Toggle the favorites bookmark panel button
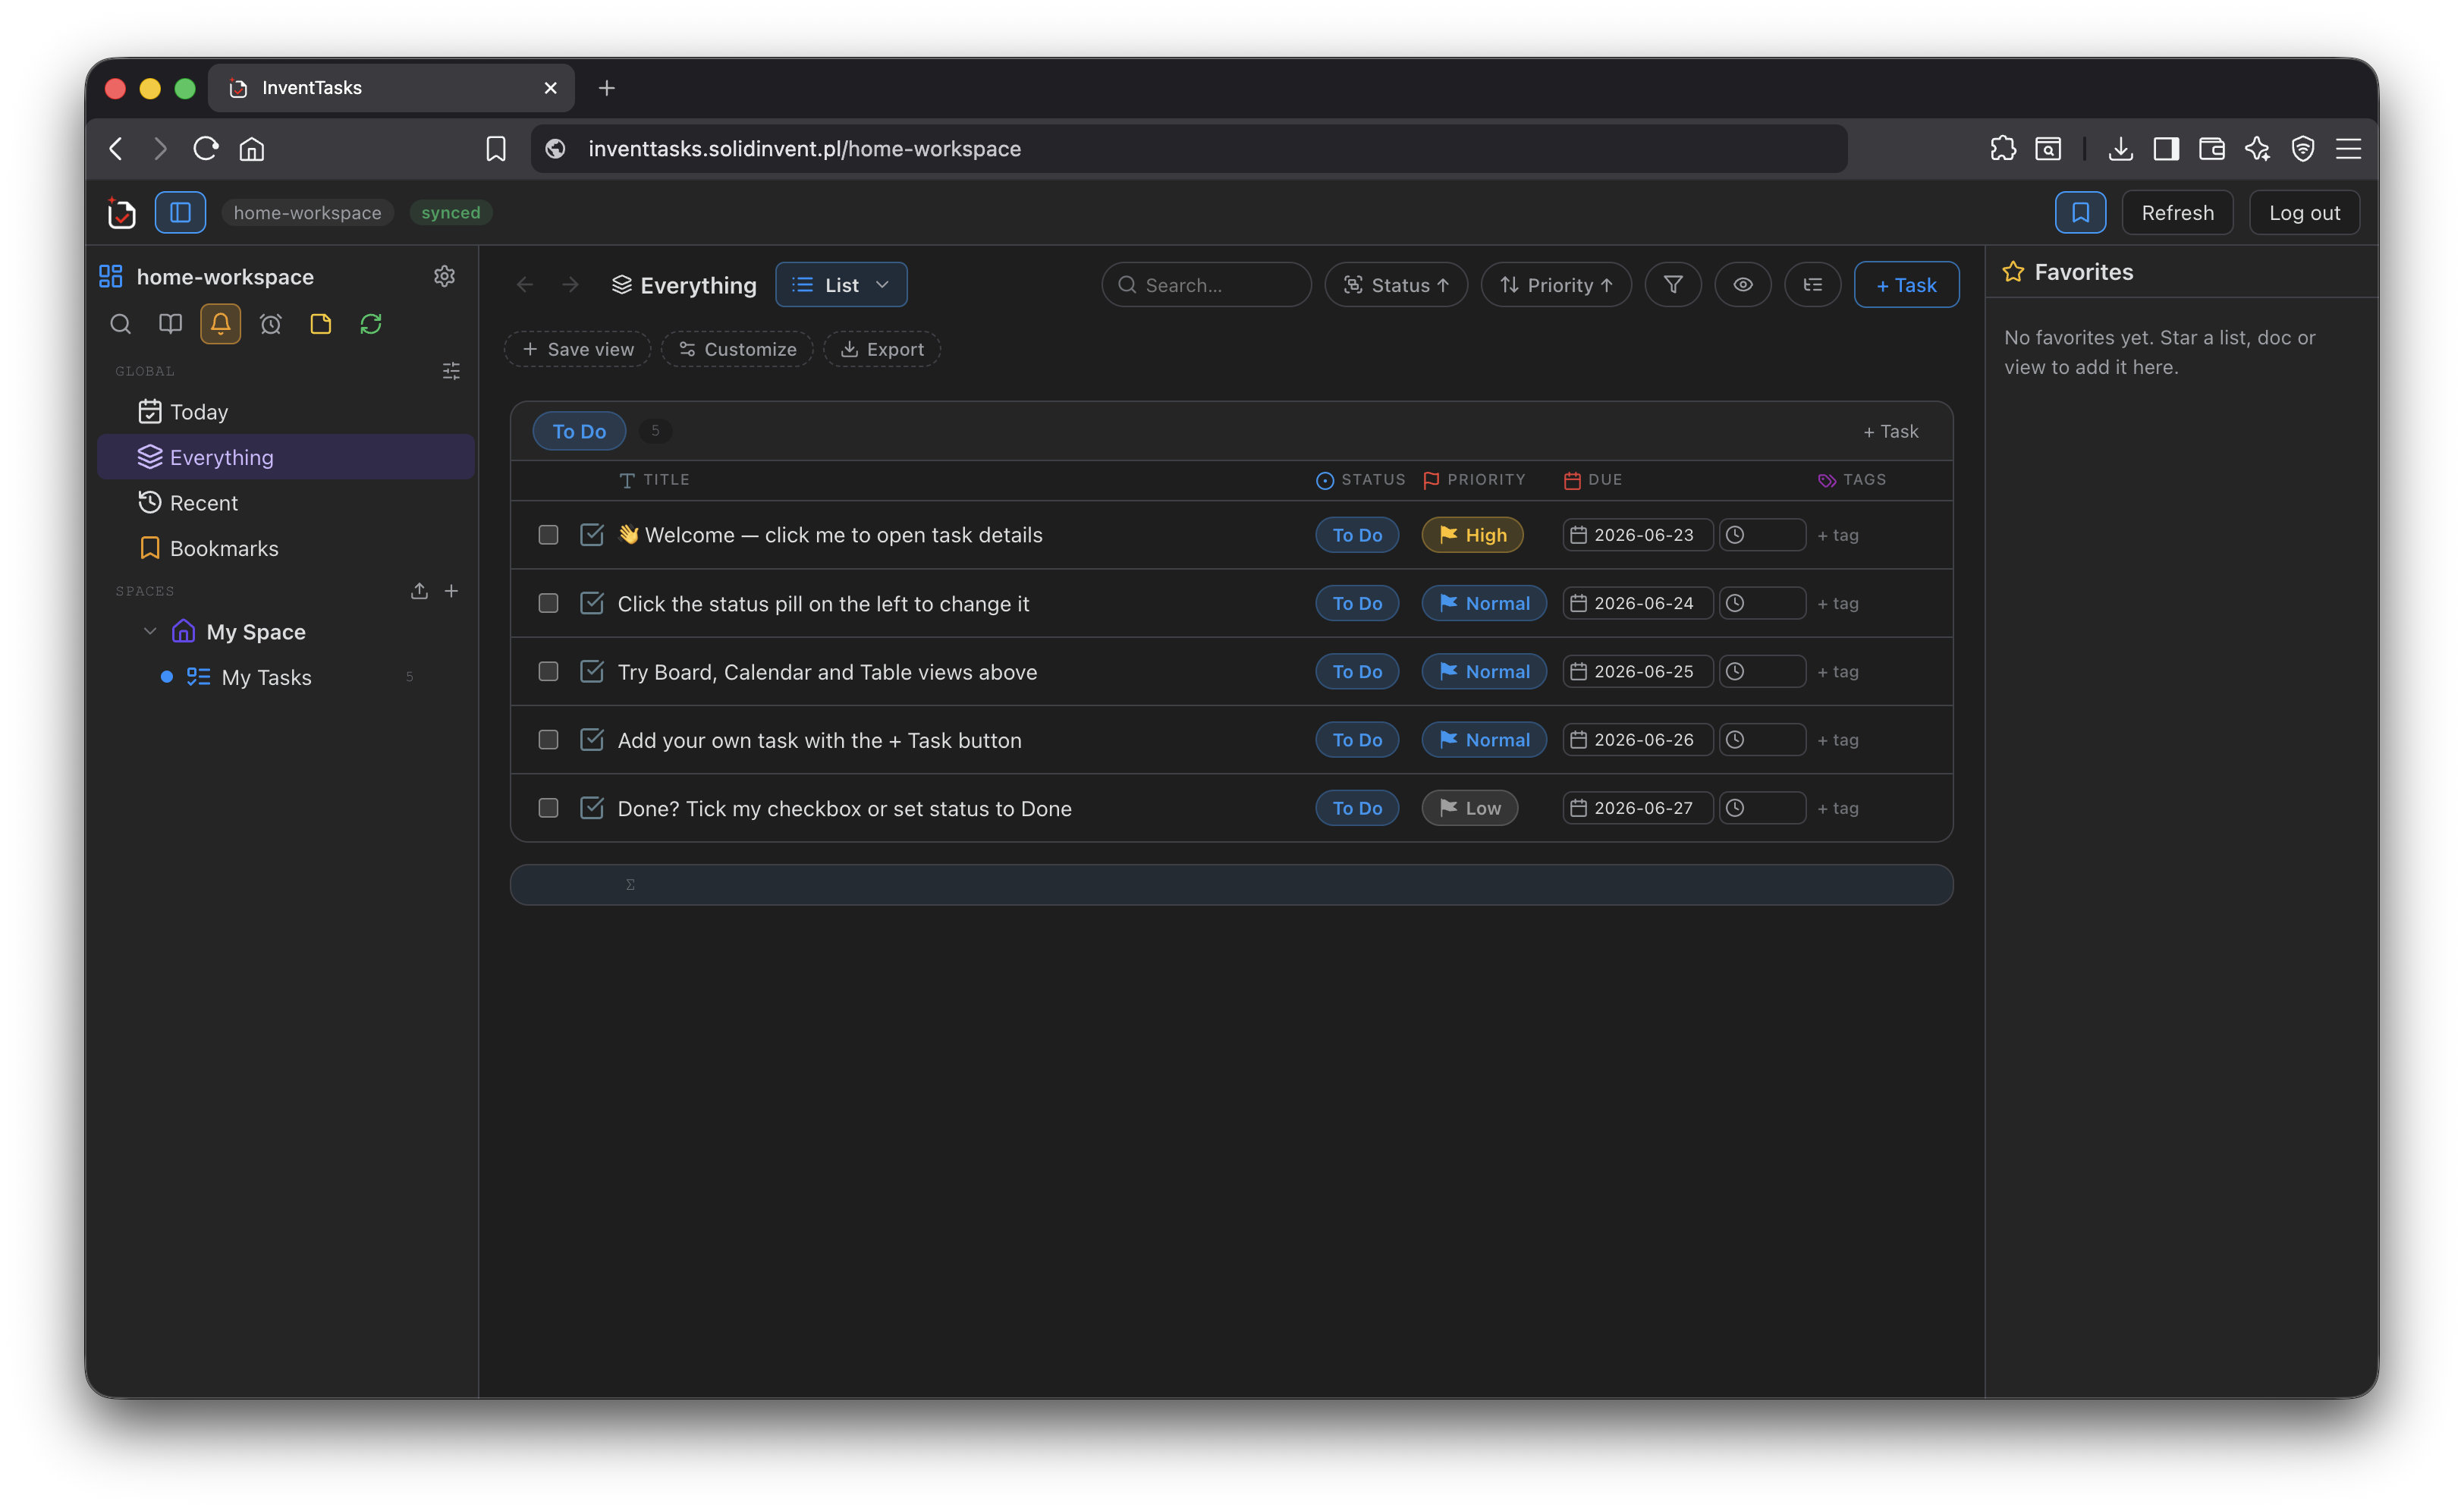 click(x=2080, y=212)
